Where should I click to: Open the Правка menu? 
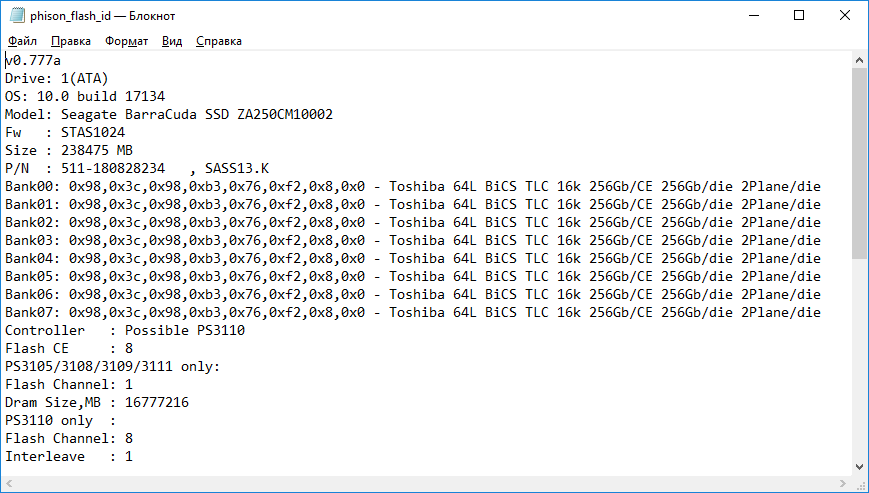click(x=70, y=41)
